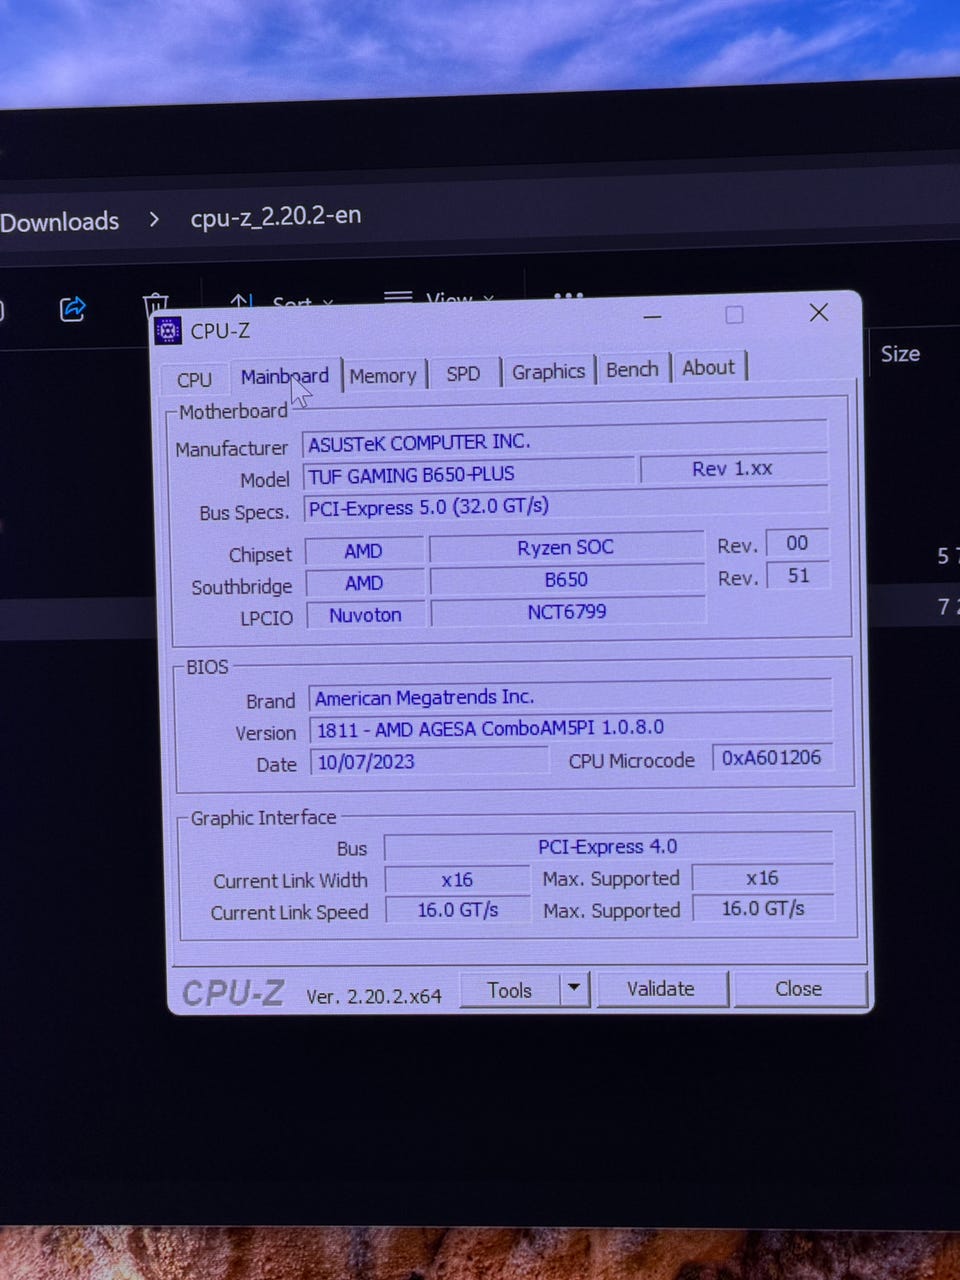Click the Southbridge B650 field
The width and height of the screenshot is (960, 1280).
tap(566, 579)
